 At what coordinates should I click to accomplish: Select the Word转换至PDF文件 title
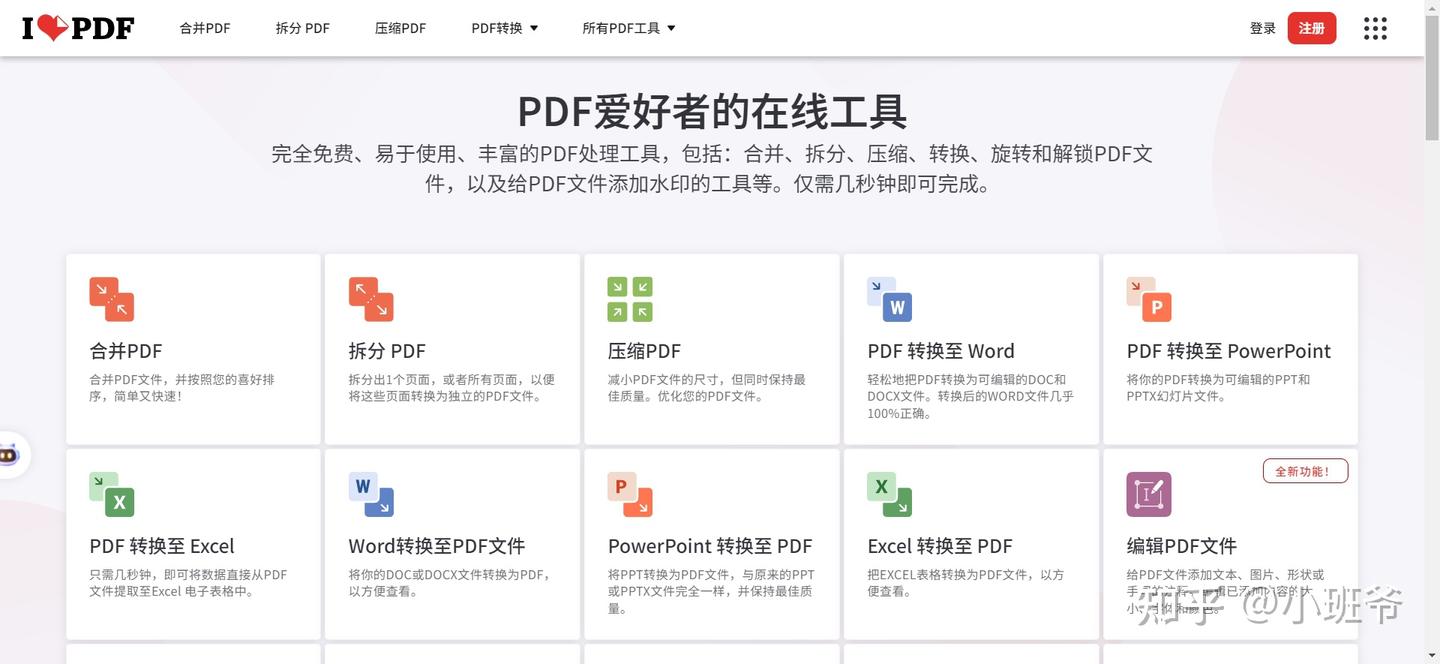click(437, 546)
